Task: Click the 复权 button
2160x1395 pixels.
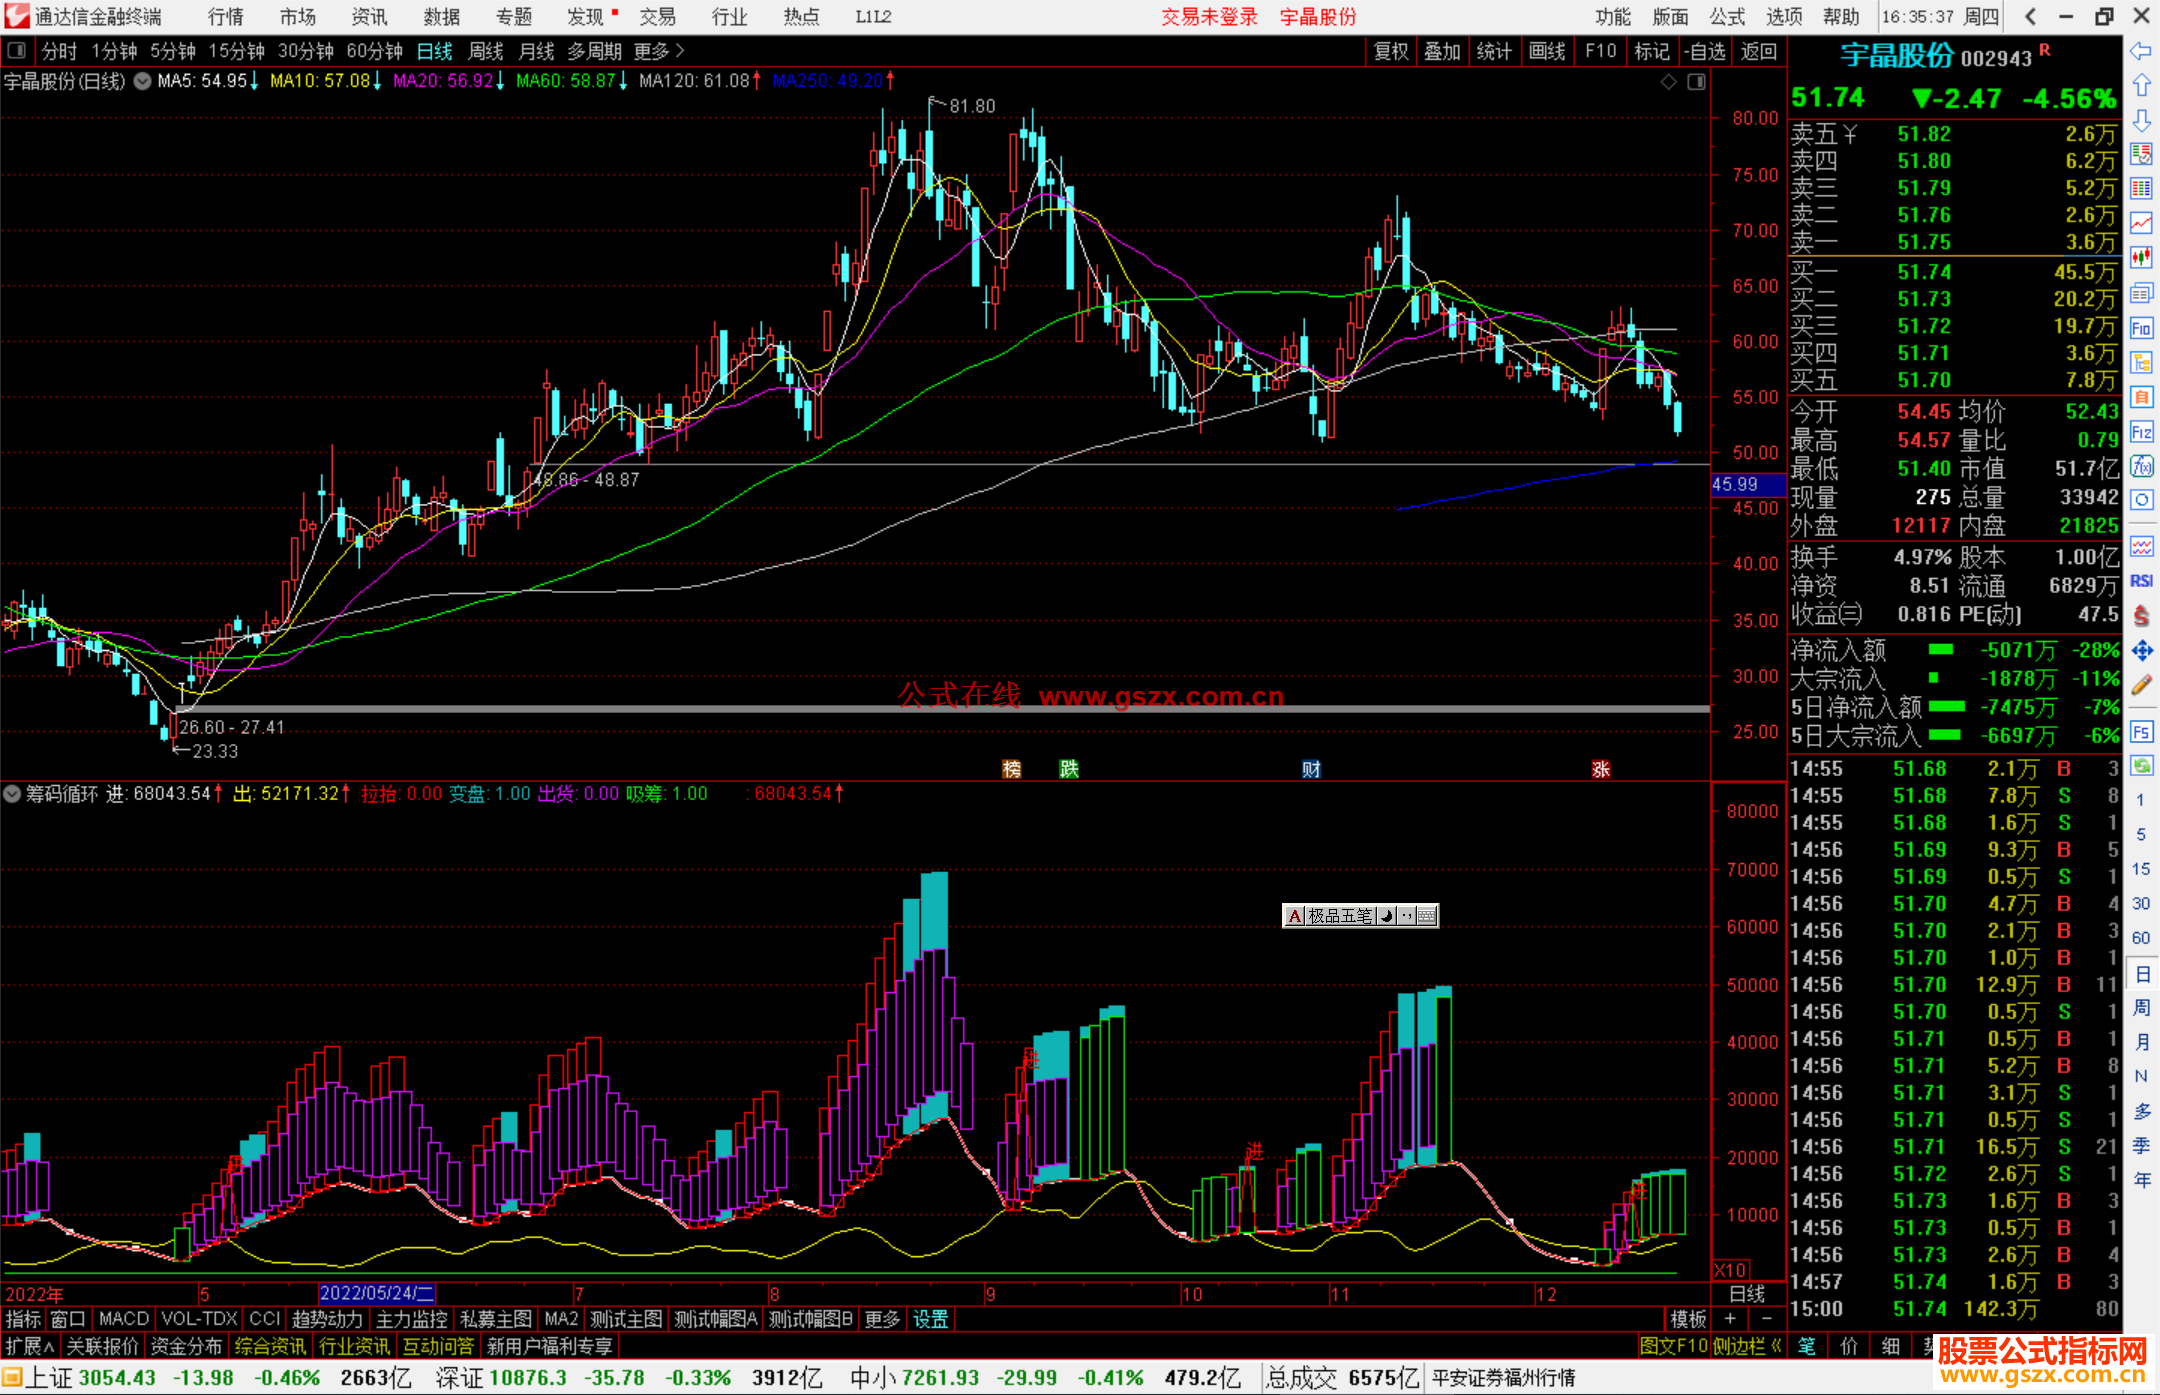Action: pyautogui.click(x=1390, y=51)
